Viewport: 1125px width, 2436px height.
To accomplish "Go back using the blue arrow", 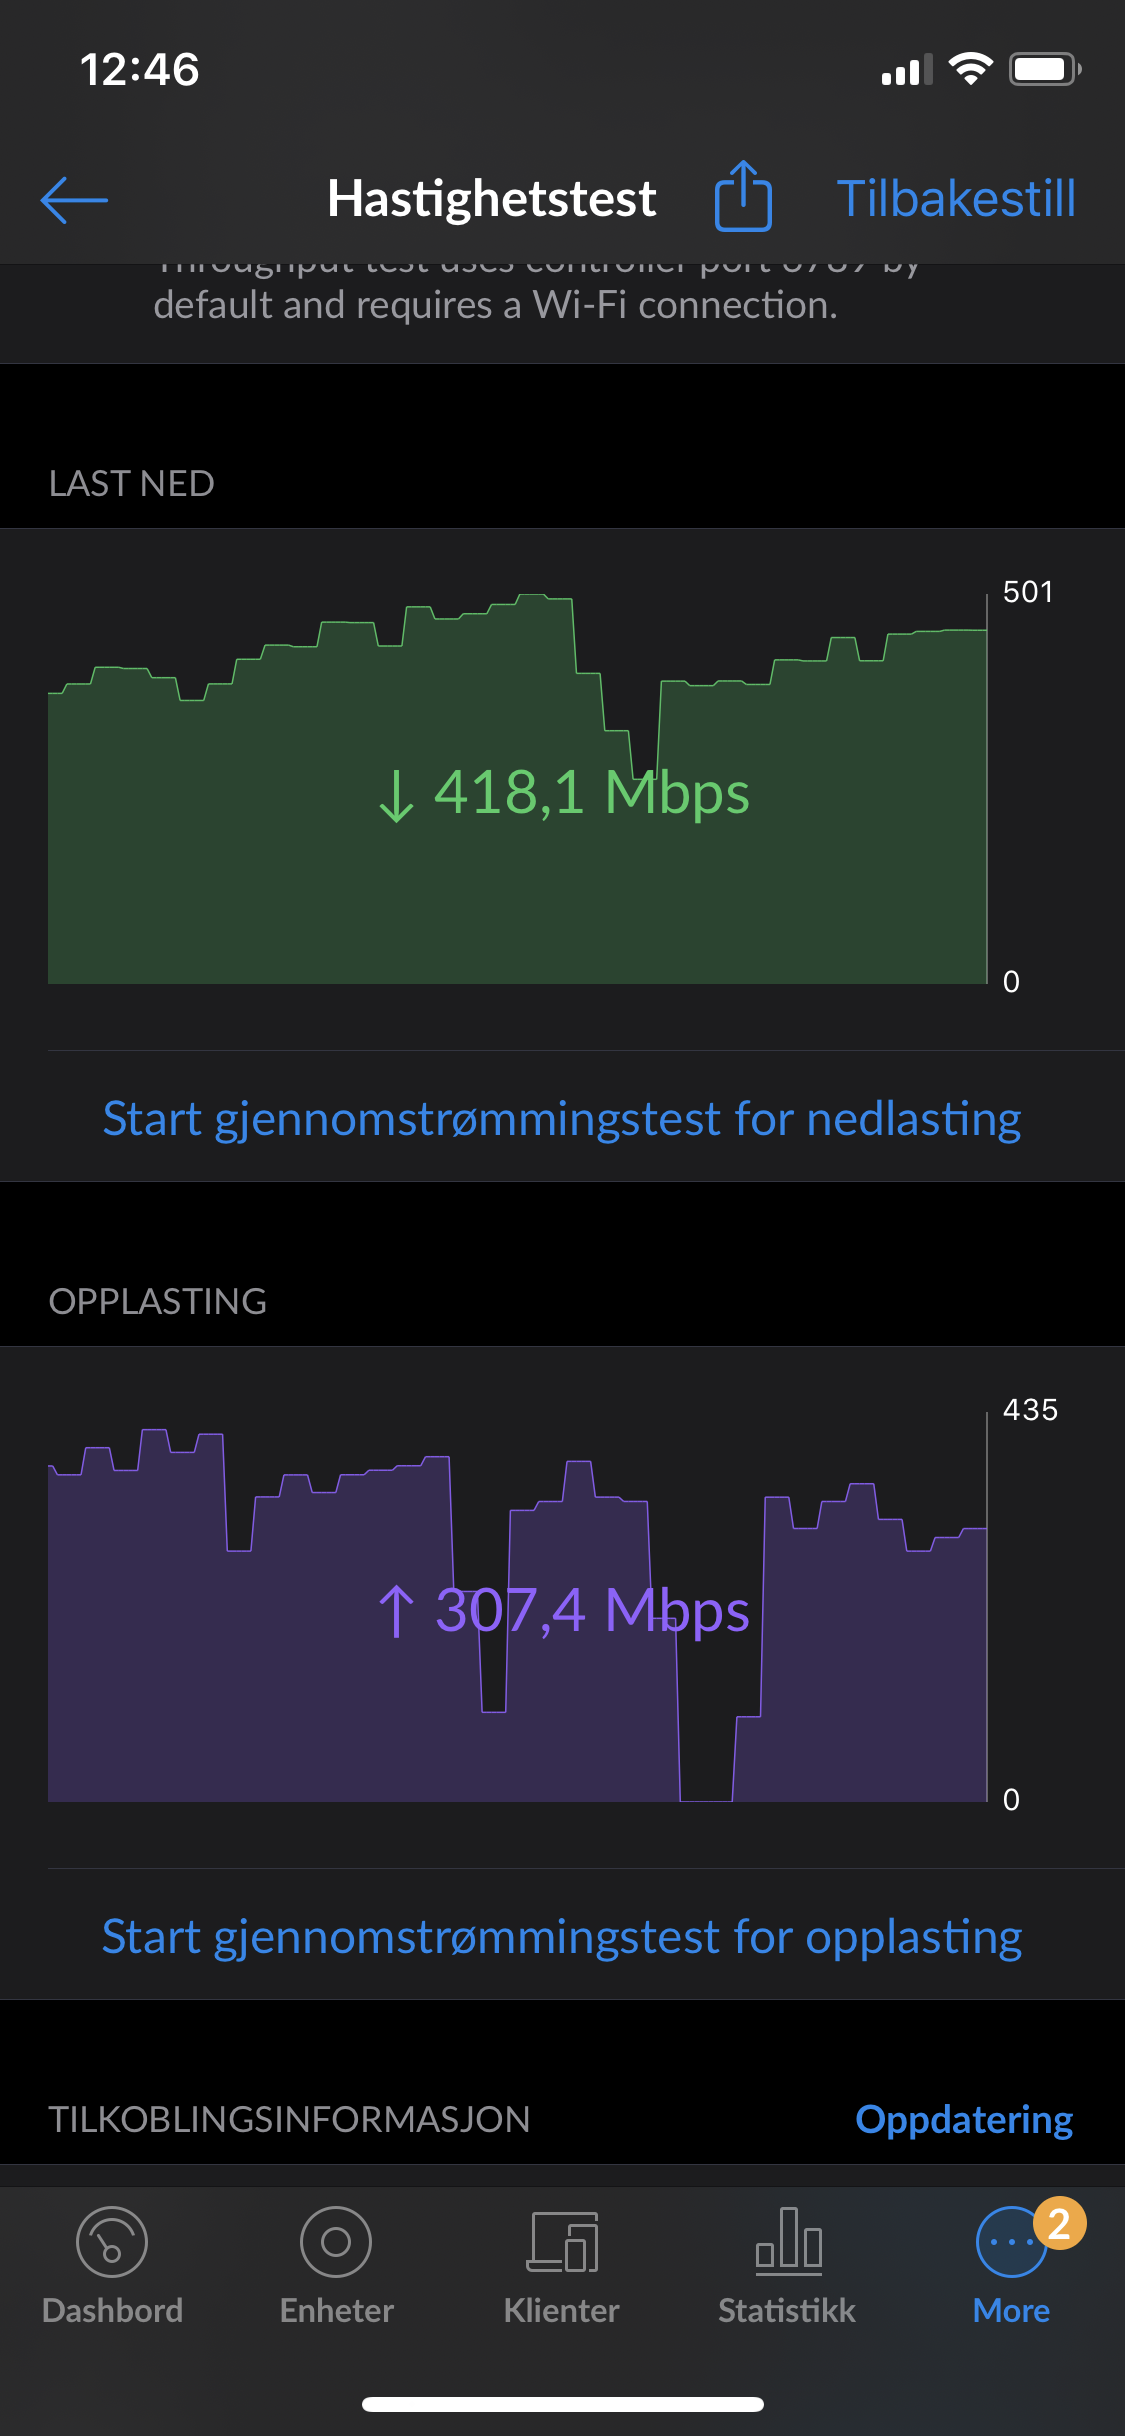I will click(x=74, y=200).
